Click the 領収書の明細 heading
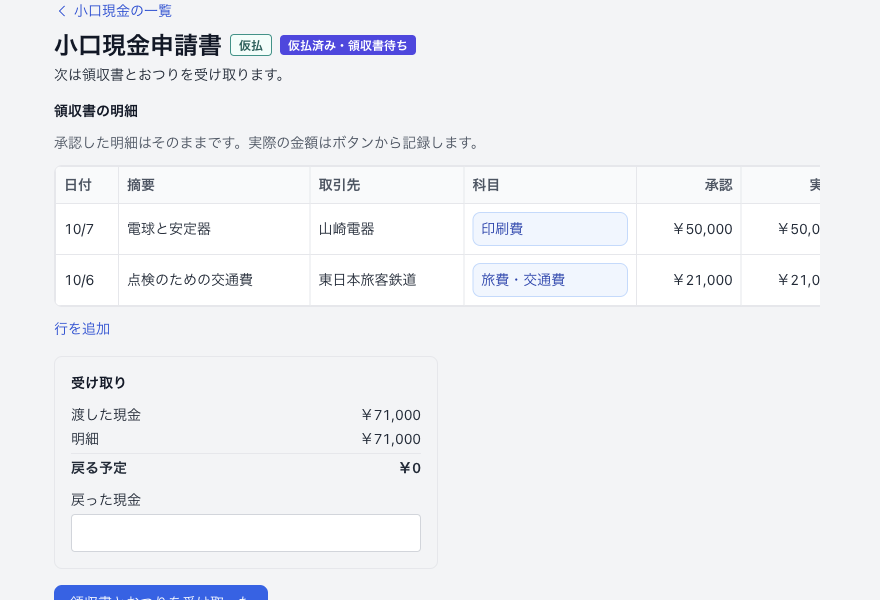Viewport: 880px width, 600px height. pyautogui.click(x=96, y=111)
